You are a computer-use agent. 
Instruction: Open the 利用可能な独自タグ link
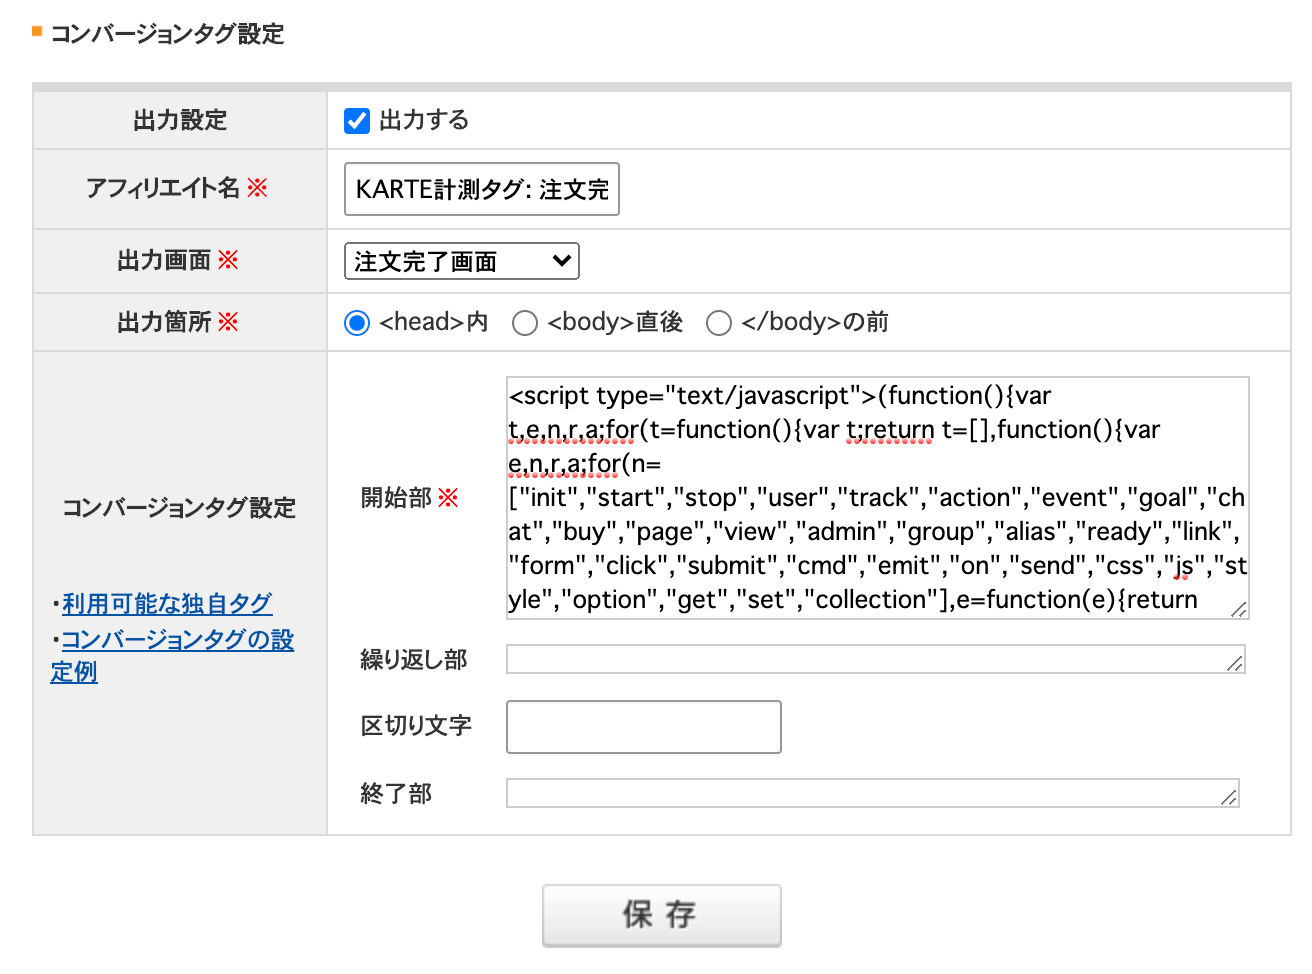tap(167, 604)
